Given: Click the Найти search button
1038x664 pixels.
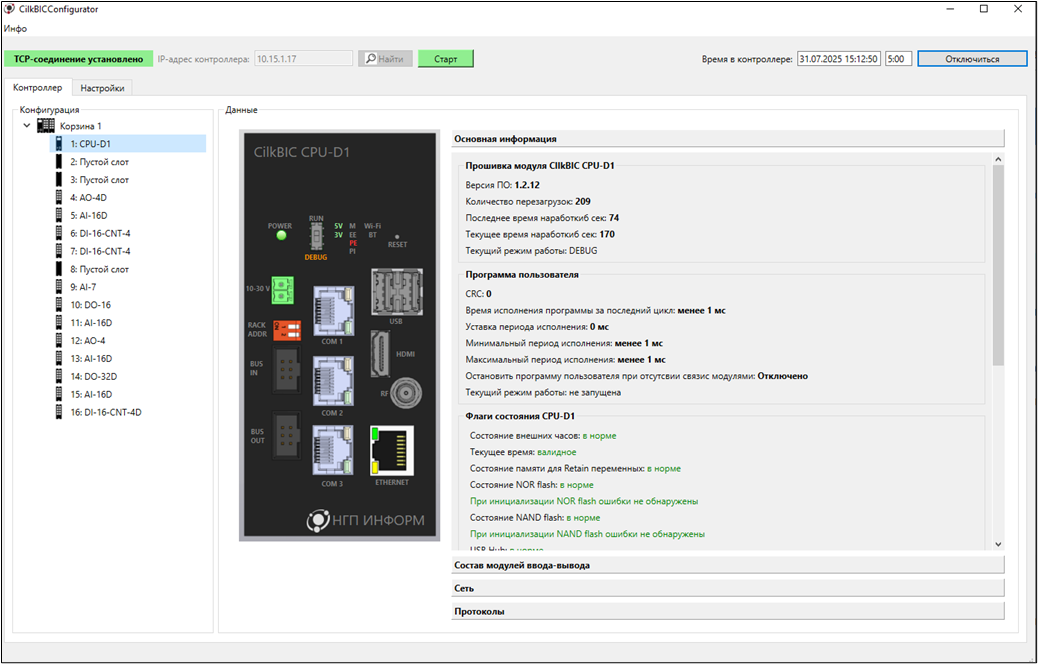Looking at the screenshot, I should coord(385,59).
